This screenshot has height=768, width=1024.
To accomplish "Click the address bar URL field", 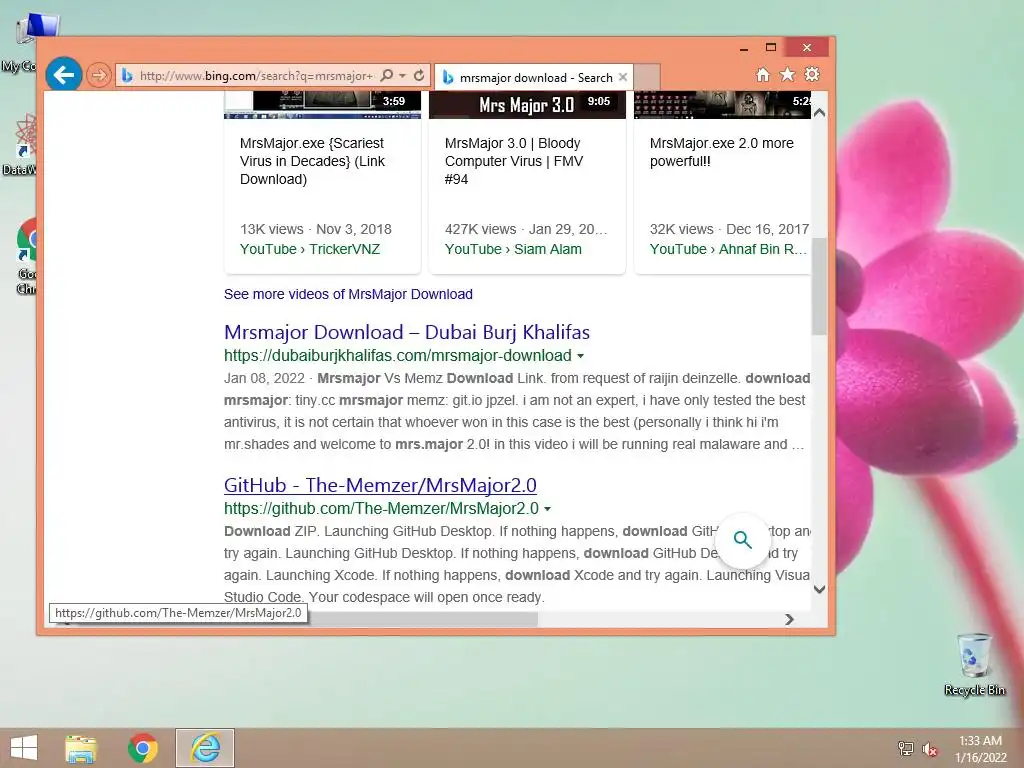I will [256, 76].
